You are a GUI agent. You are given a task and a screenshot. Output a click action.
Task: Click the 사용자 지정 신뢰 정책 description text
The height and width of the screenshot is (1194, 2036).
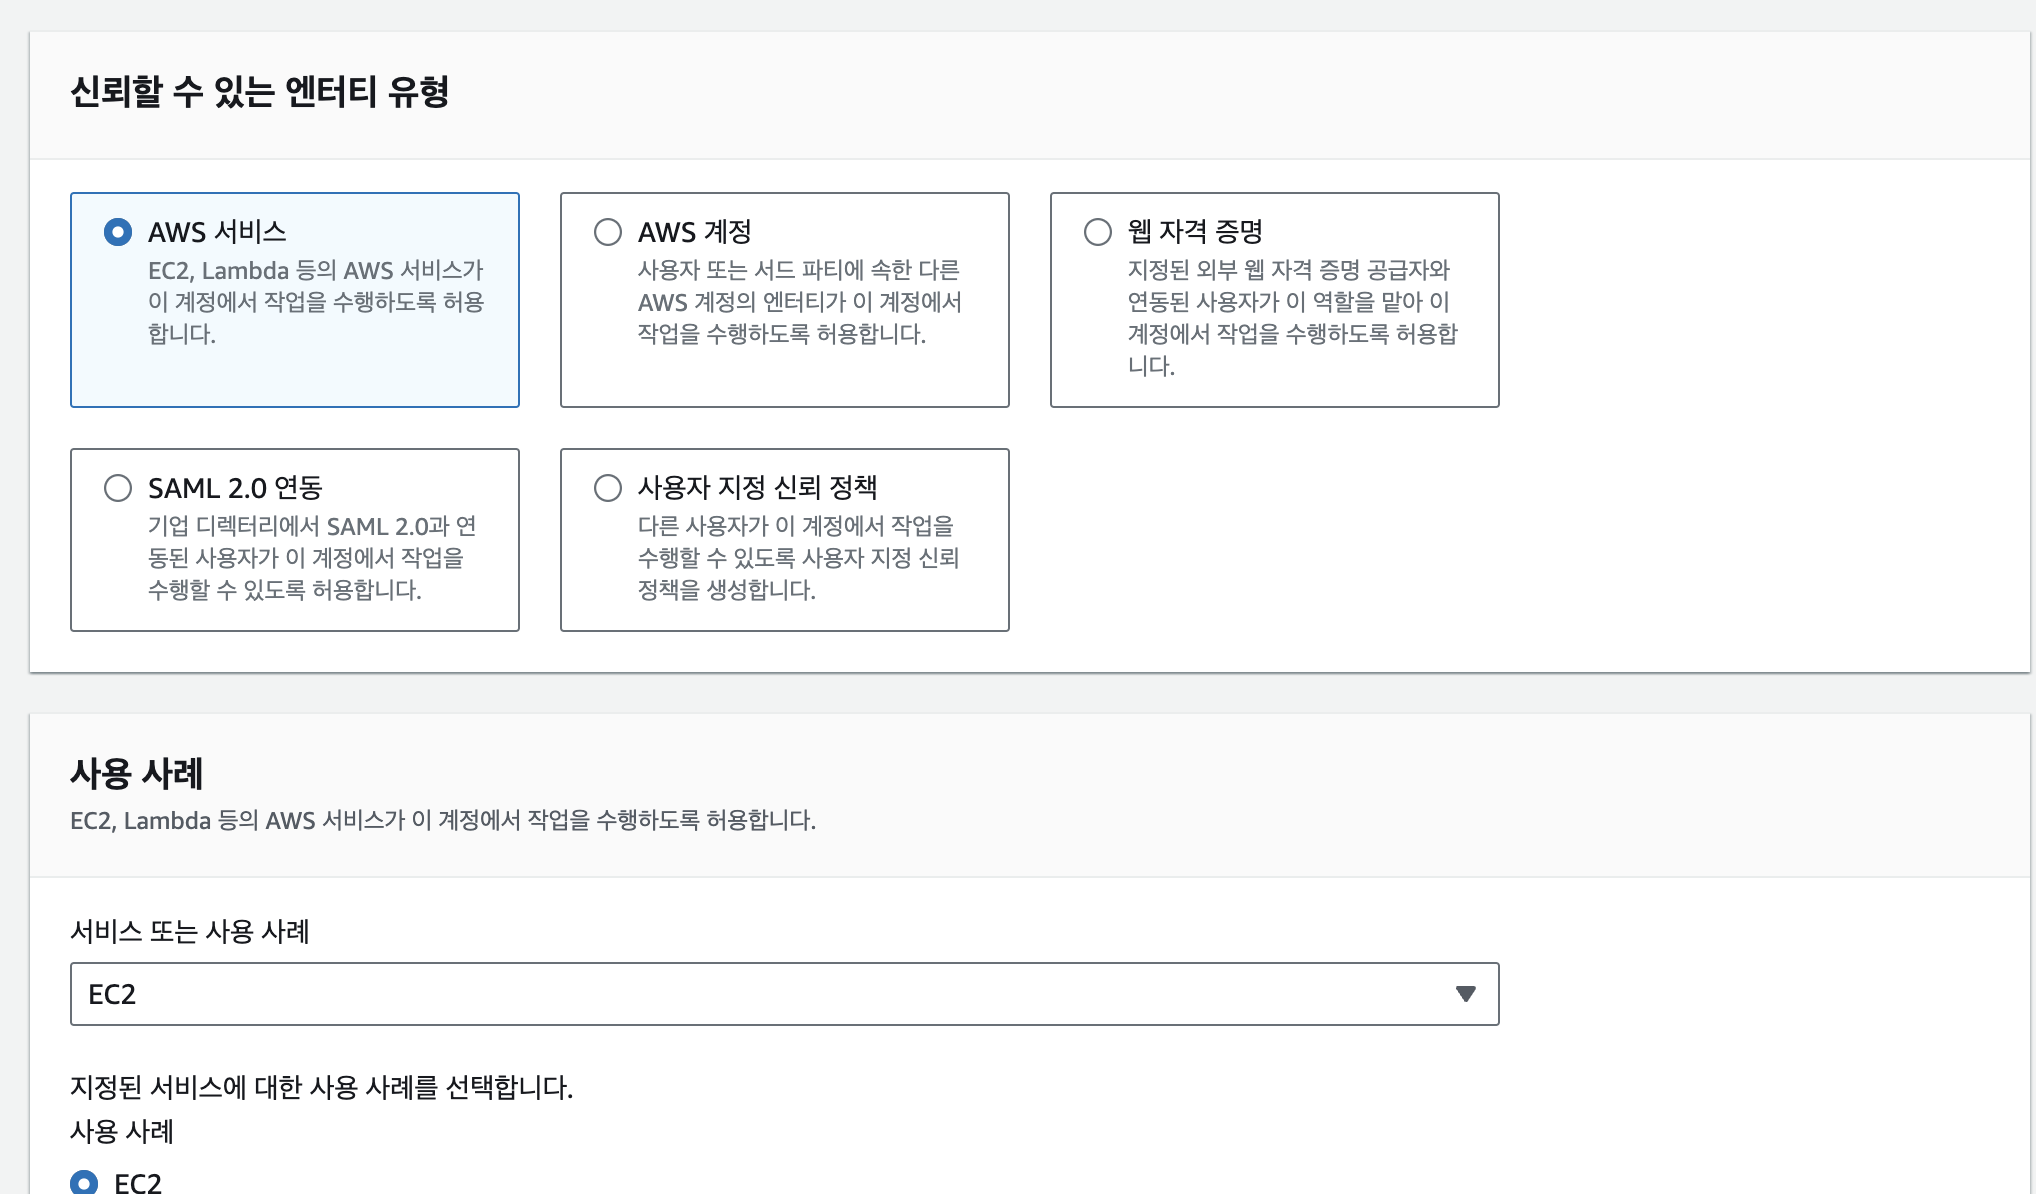[x=798, y=558]
